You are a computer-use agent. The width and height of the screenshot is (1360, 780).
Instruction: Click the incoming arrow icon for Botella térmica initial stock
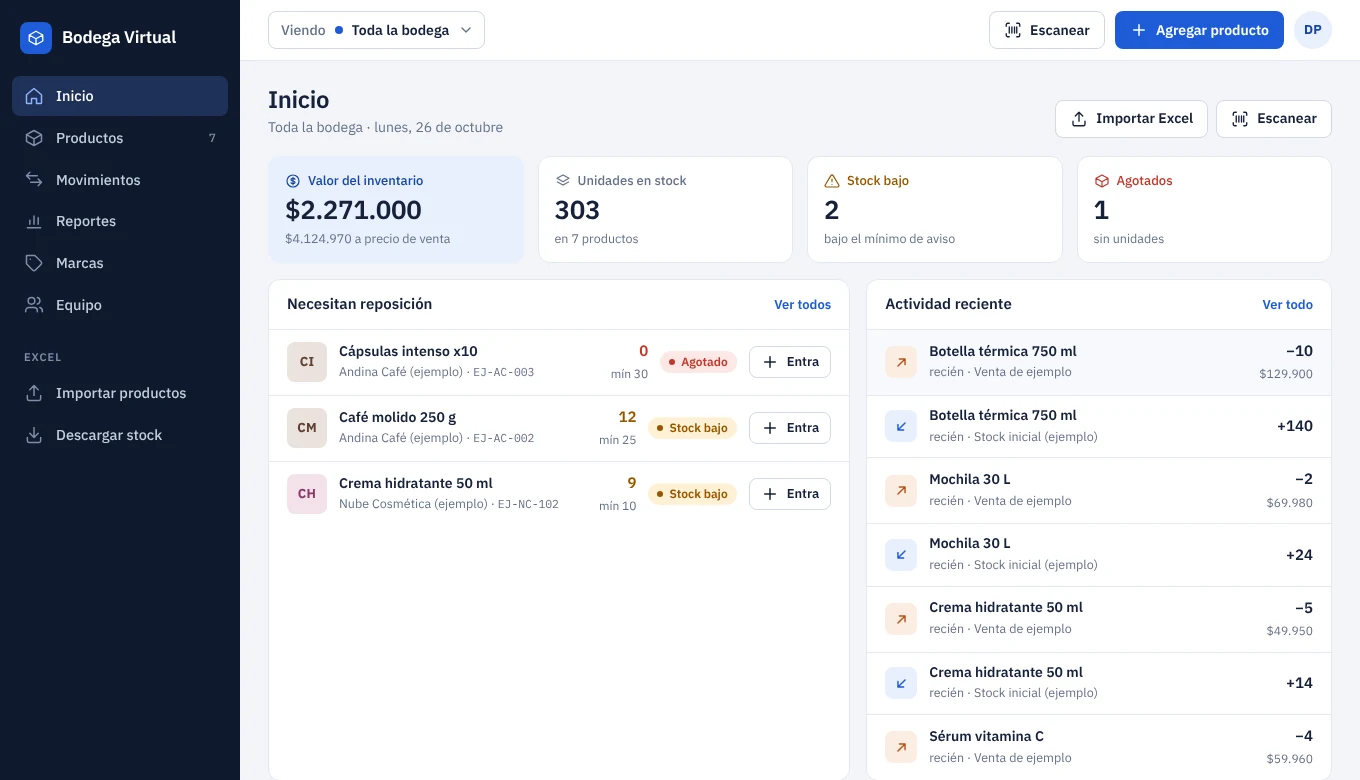pyautogui.click(x=901, y=426)
